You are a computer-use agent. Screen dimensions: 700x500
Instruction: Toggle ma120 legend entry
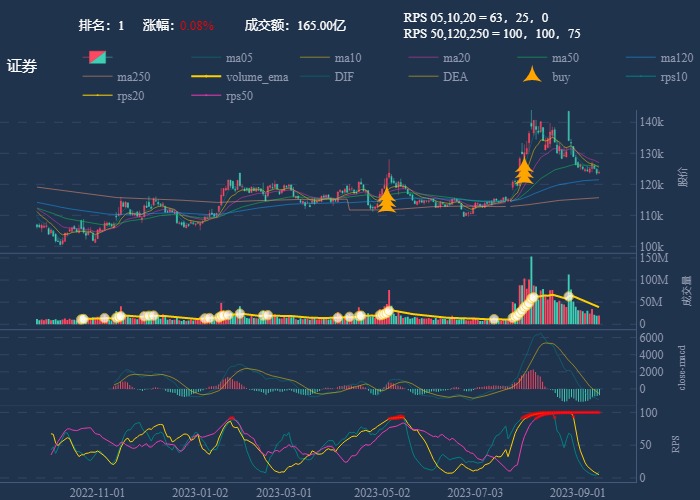point(641,58)
